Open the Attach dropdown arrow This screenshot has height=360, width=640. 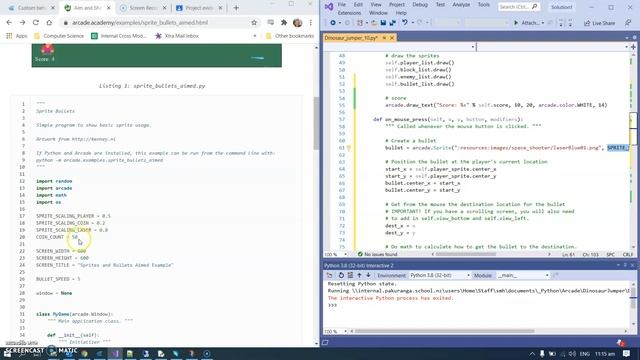click(543, 23)
